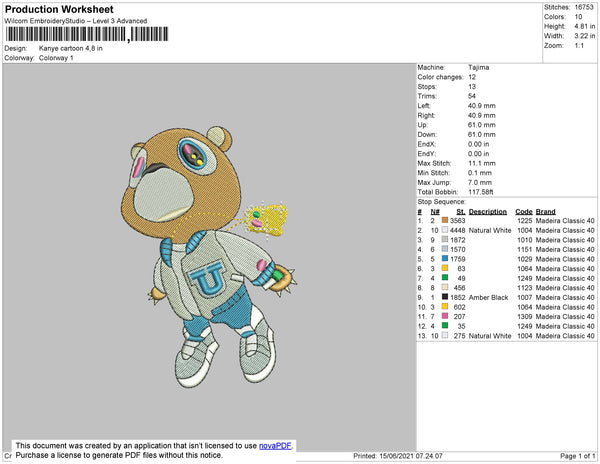Screen dimensions: 600x464
Task: Click the yellow swatch in stop 10
Action: [x=445, y=306]
